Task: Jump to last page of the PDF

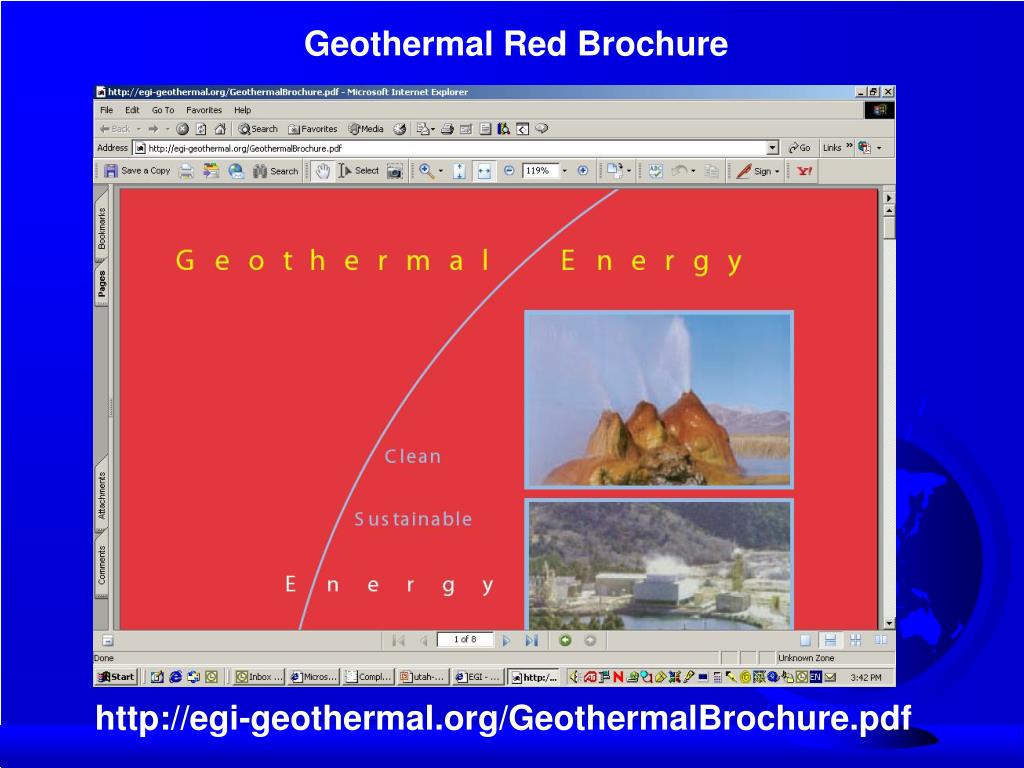Action: 531,641
